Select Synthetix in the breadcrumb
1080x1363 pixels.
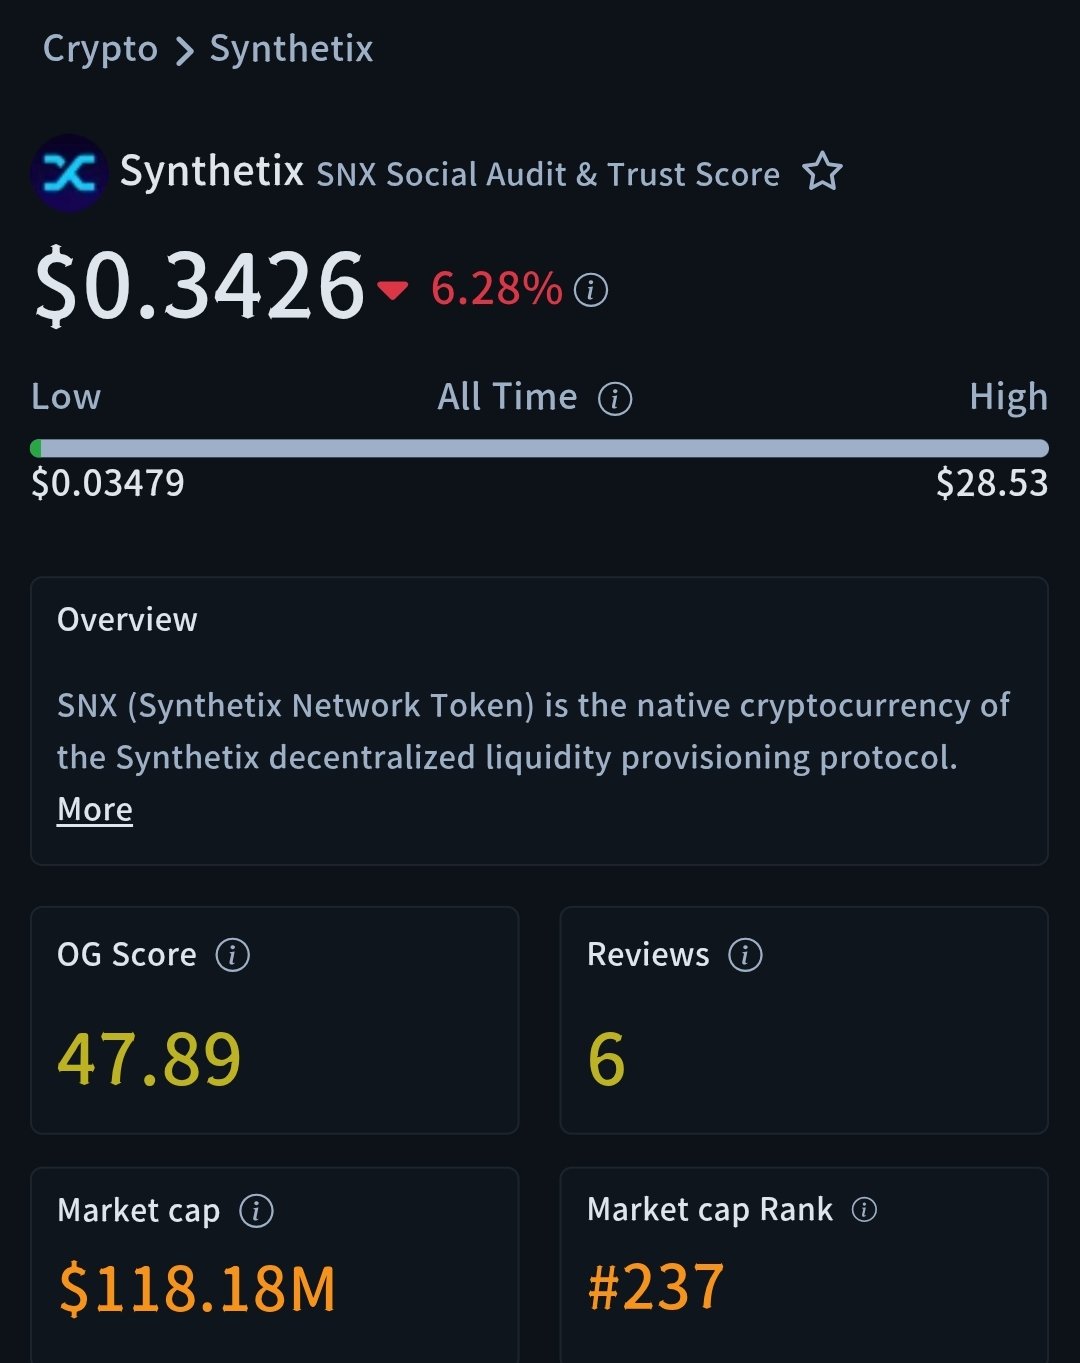[x=291, y=49]
